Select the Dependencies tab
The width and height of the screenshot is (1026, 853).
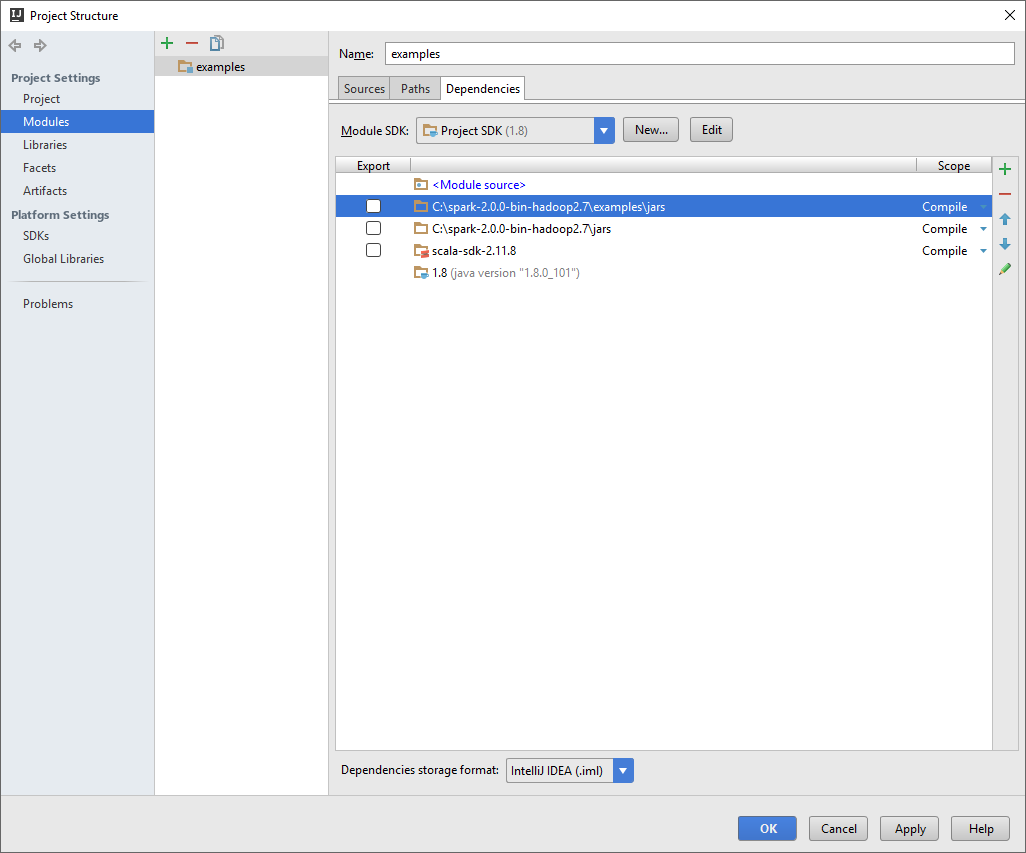click(x=482, y=88)
